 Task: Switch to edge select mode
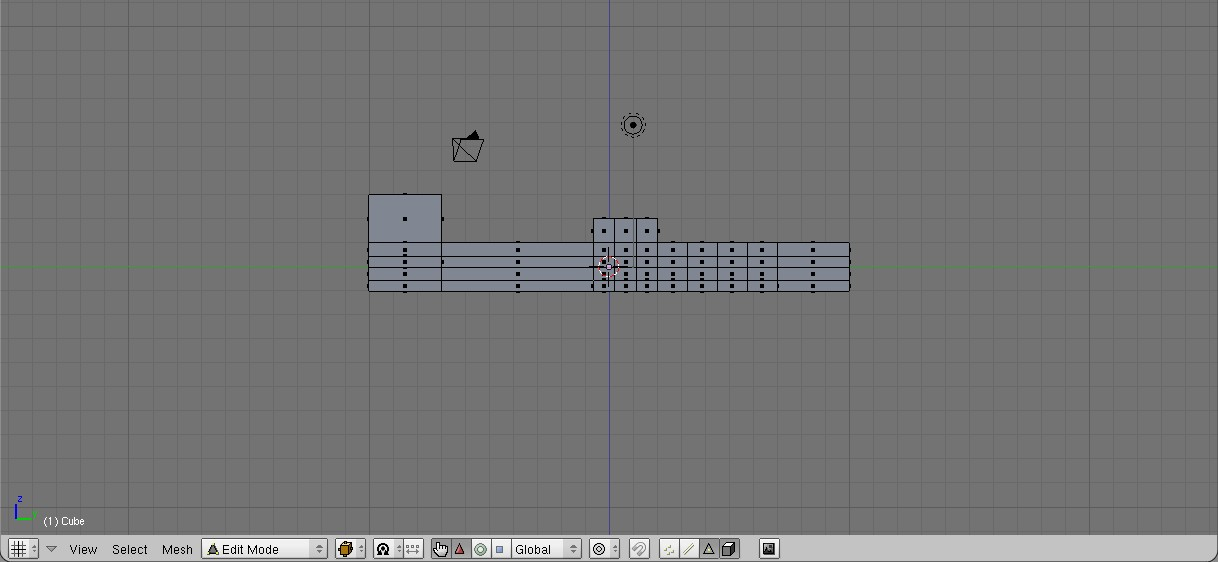pyautogui.click(x=688, y=549)
